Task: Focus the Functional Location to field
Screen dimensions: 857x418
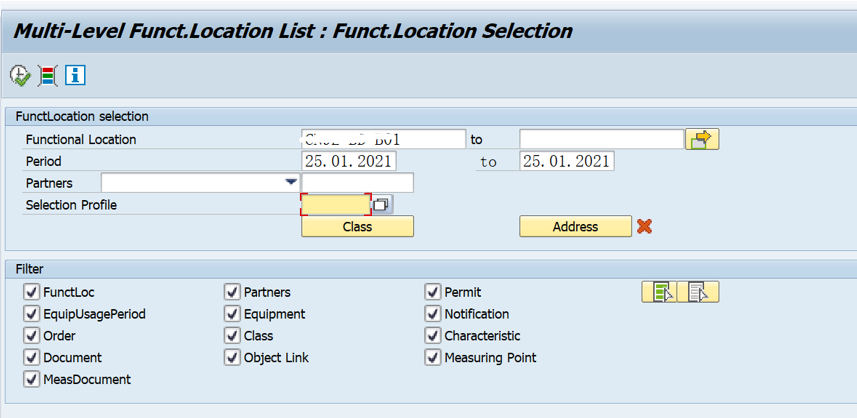Action: 601,139
